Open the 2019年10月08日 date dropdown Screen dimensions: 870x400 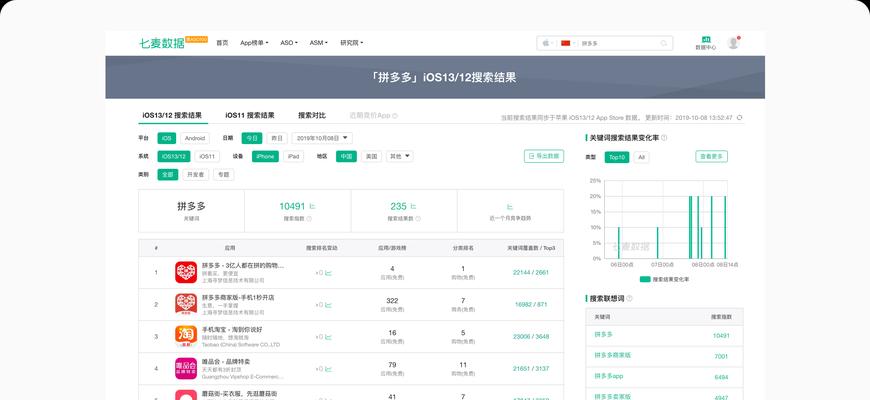322,138
